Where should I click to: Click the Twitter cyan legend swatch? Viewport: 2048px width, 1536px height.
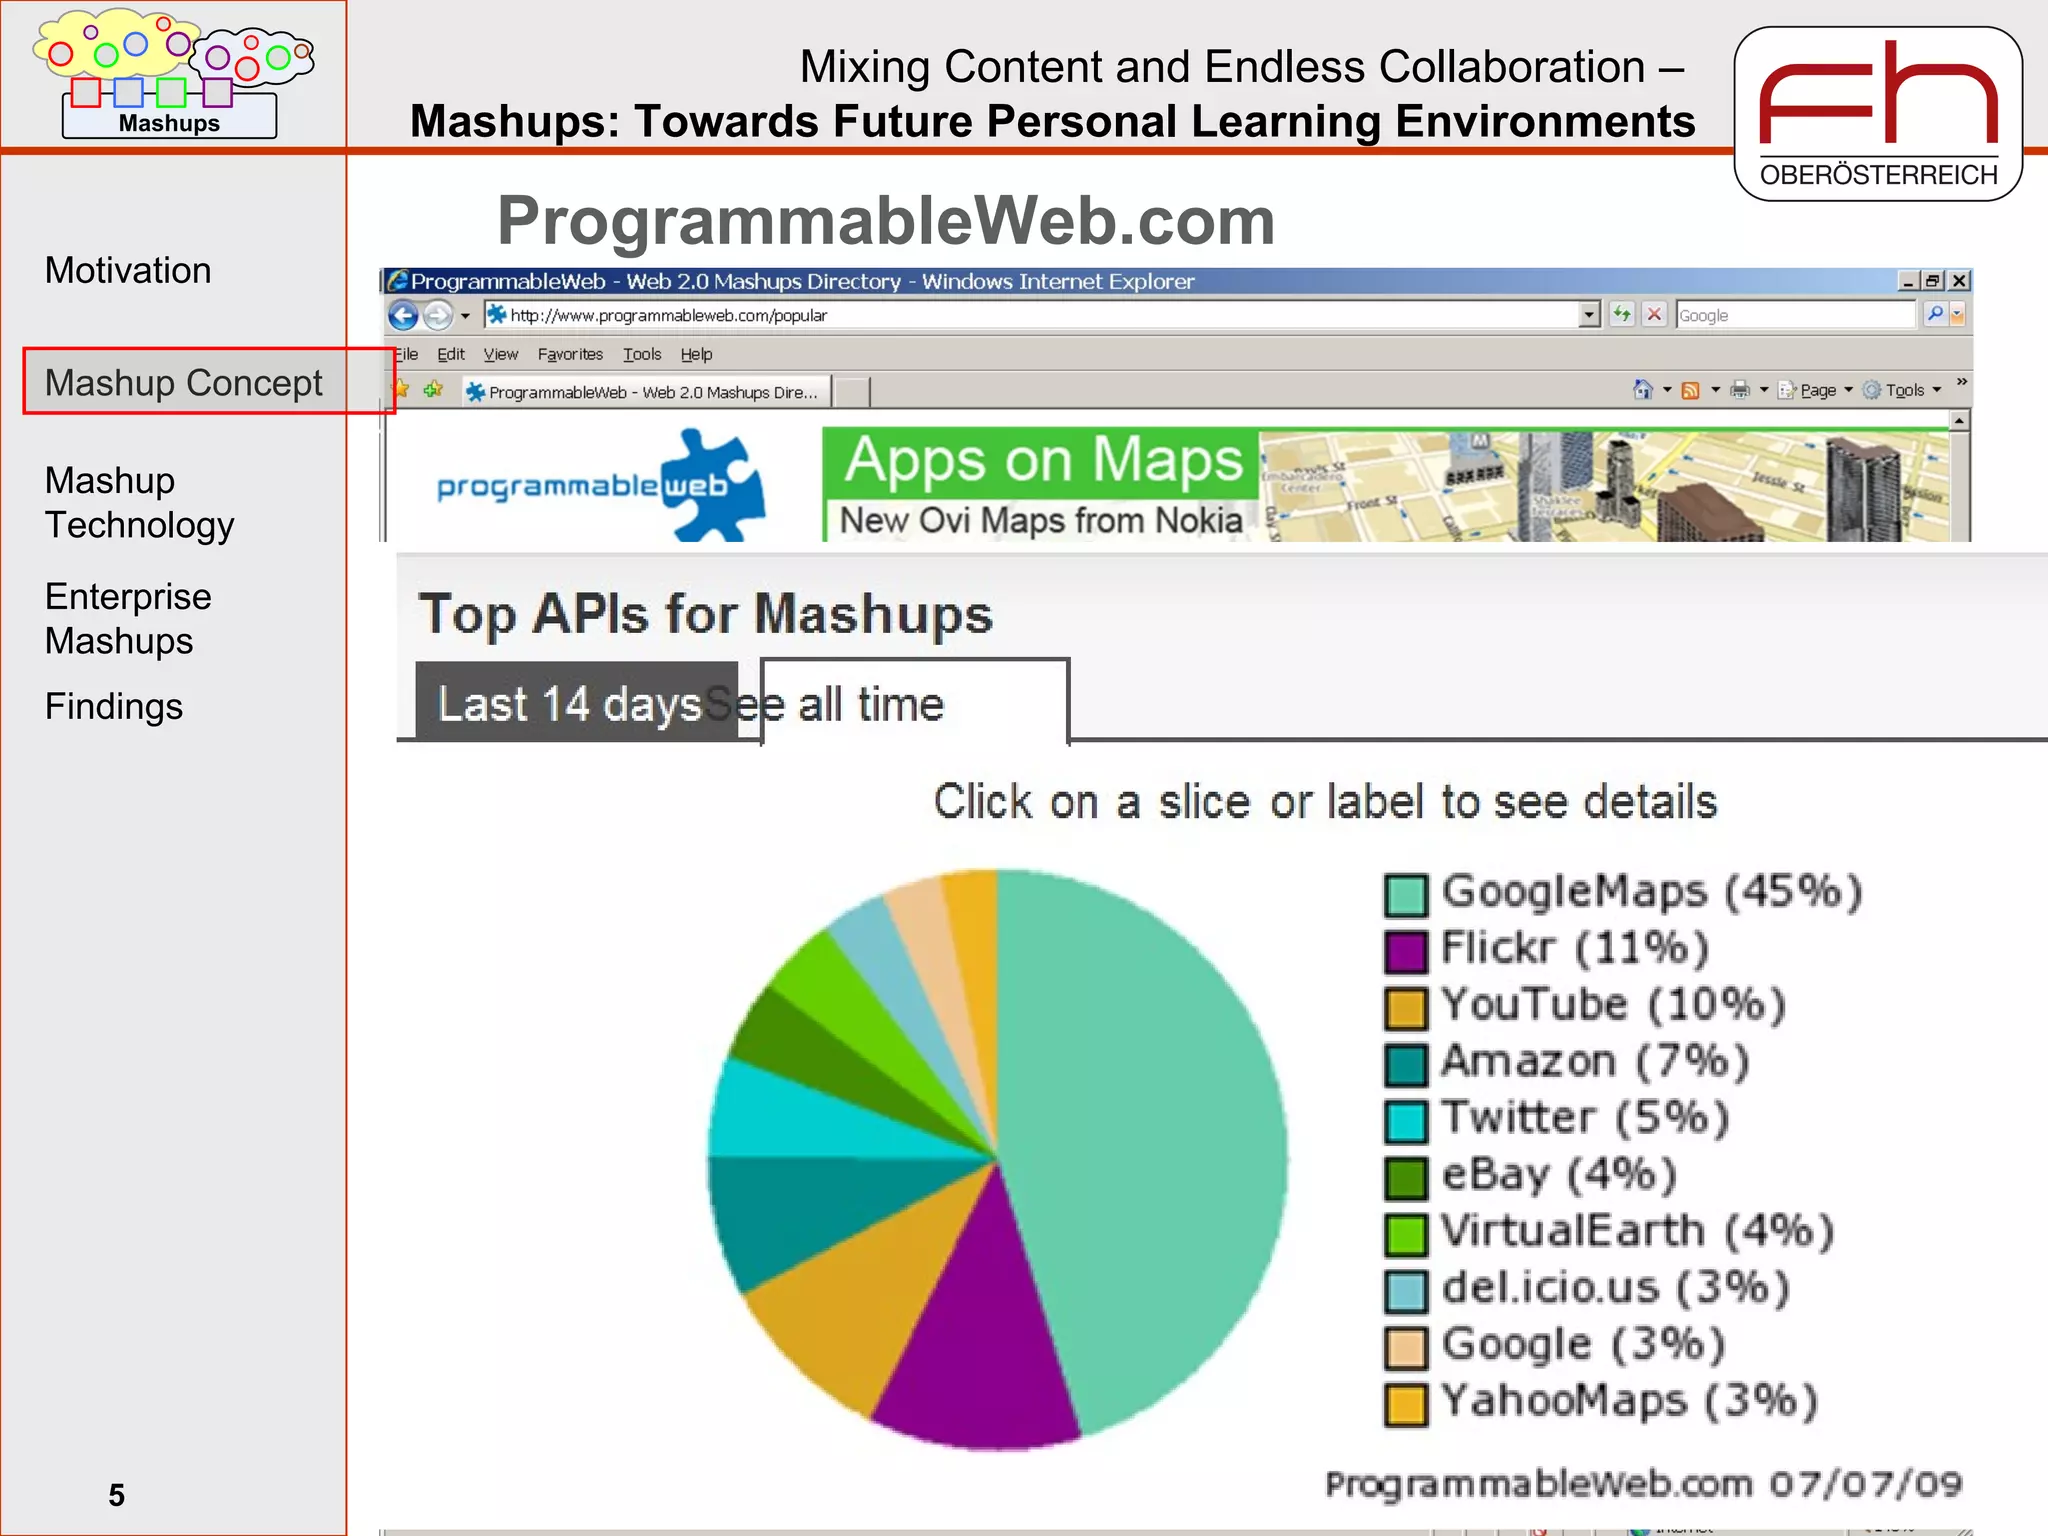1406,1121
